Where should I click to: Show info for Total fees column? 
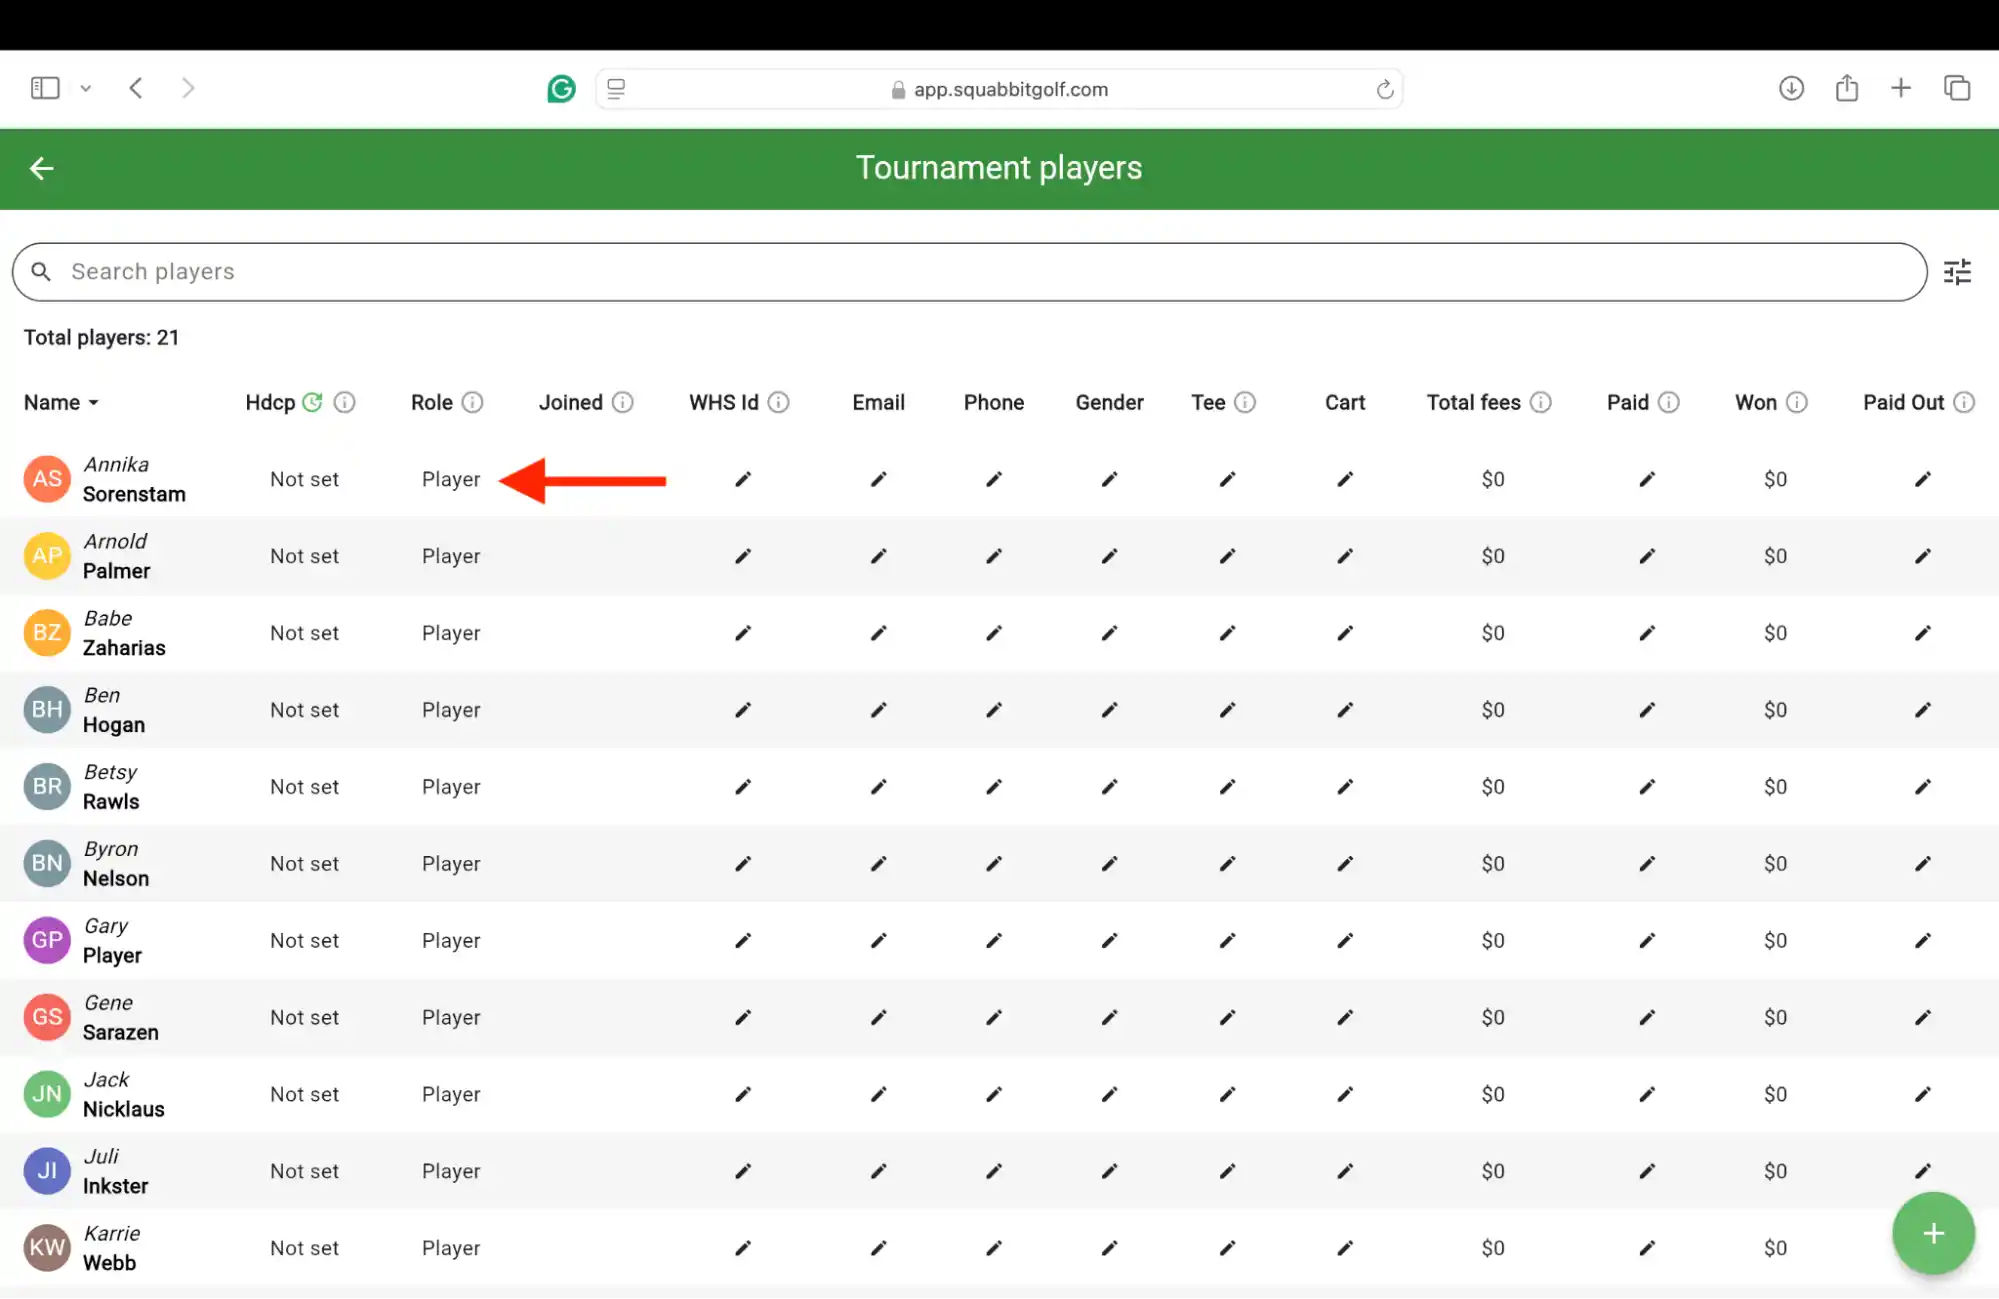coord(1541,402)
